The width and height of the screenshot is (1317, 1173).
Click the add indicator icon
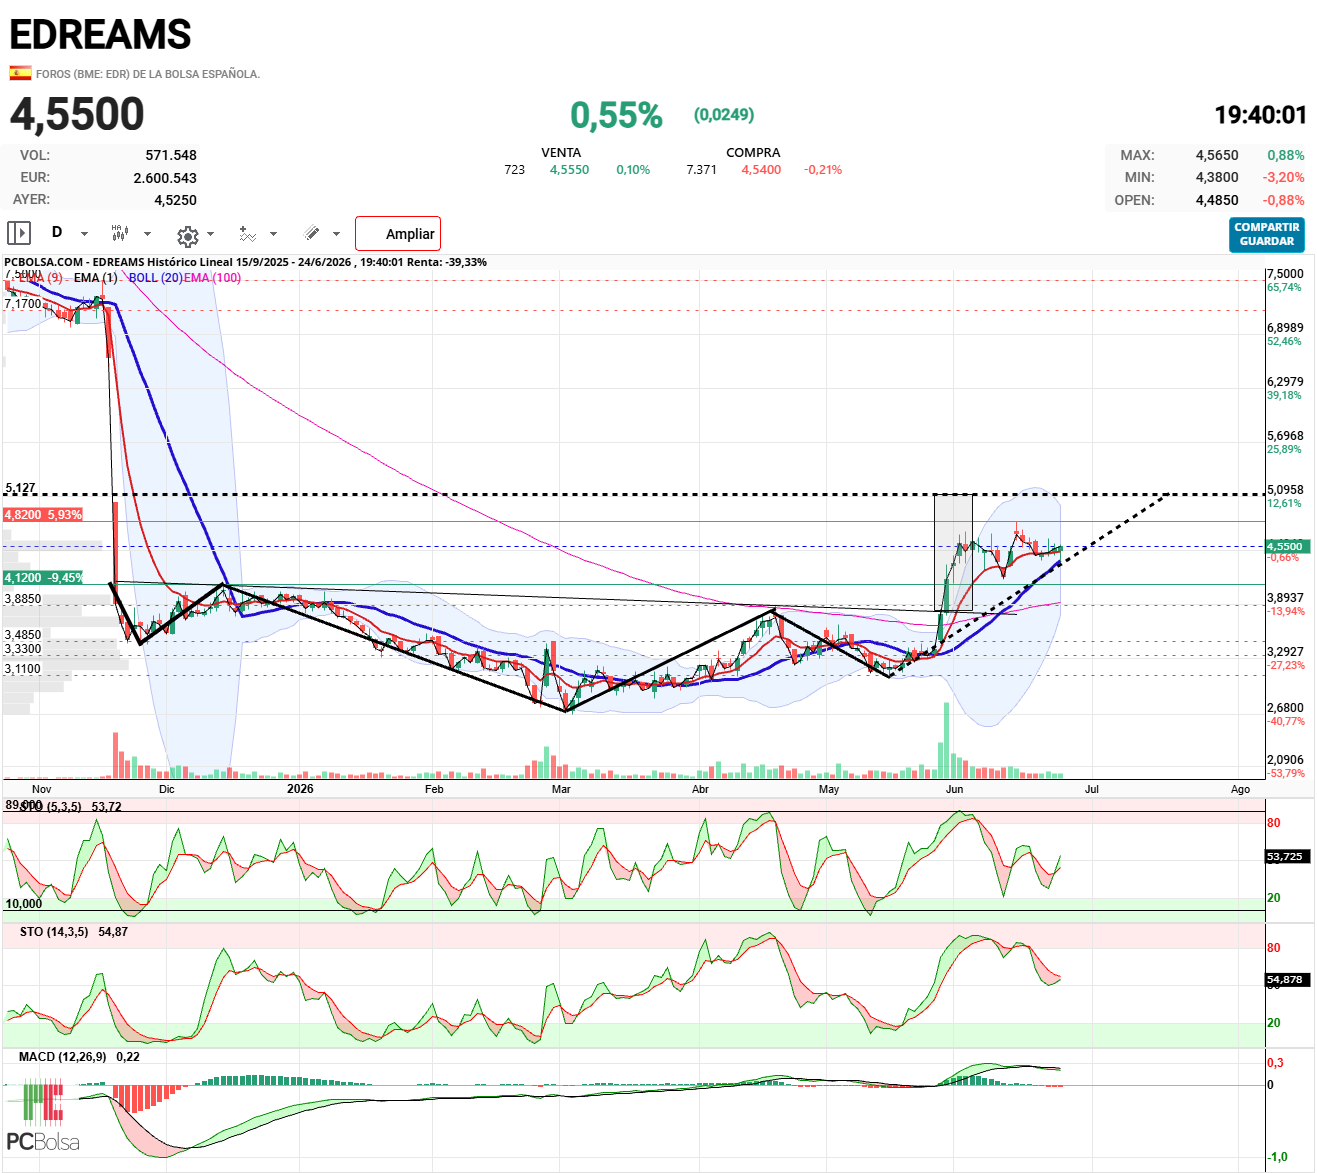click(x=248, y=233)
